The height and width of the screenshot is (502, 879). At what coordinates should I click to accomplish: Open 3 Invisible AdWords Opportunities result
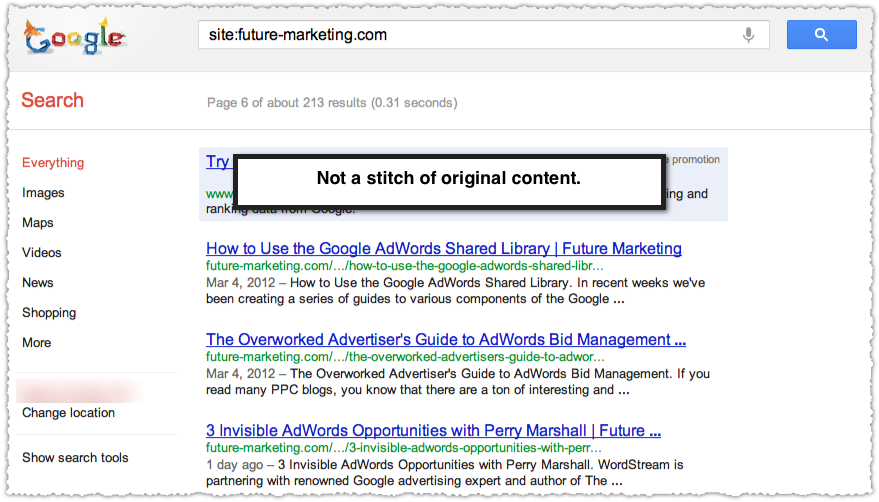433,430
